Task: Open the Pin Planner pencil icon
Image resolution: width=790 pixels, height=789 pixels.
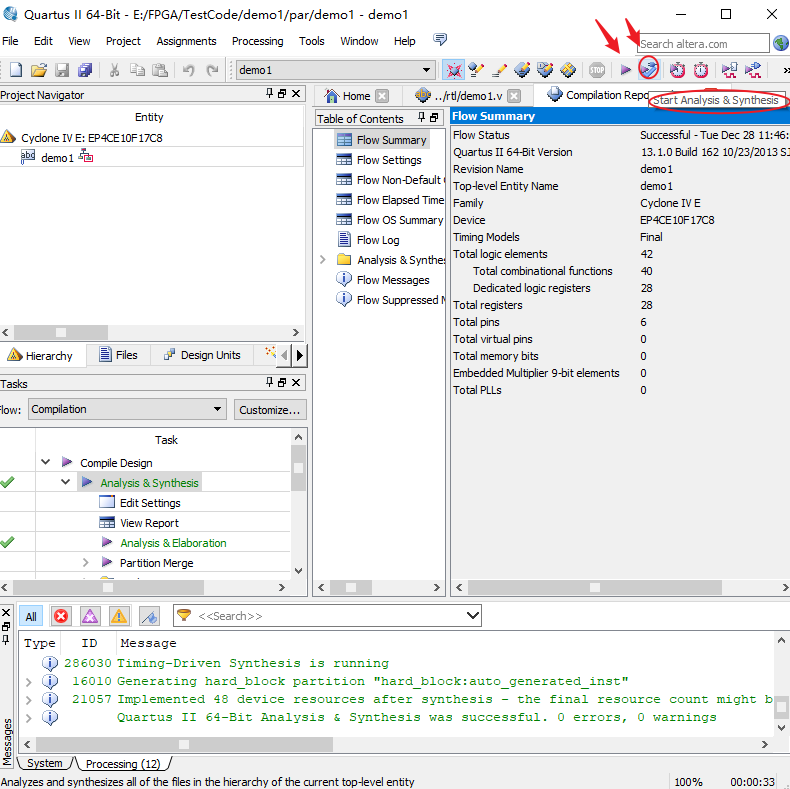Action: [x=499, y=70]
